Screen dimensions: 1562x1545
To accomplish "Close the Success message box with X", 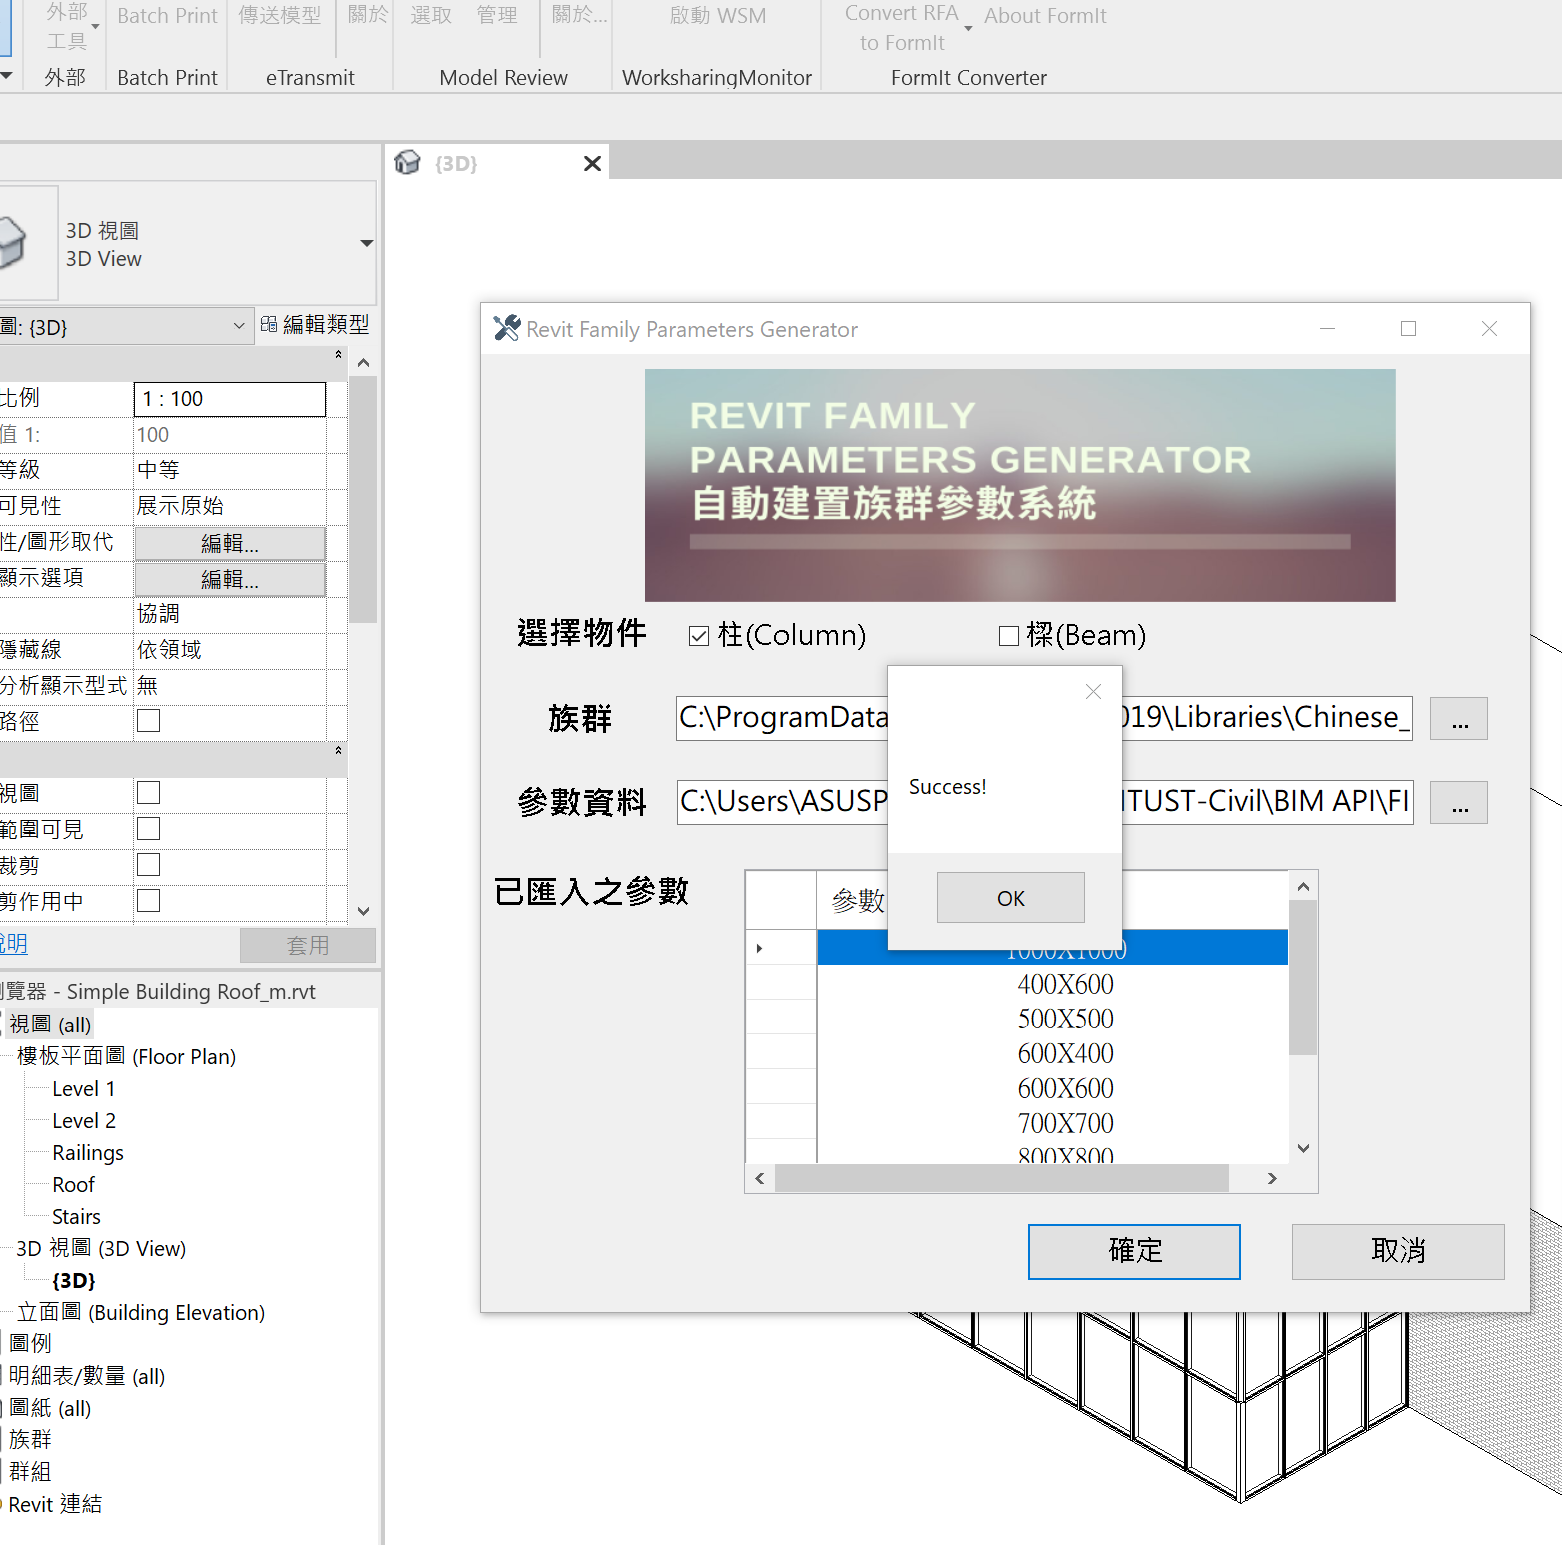I will (1093, 691).
